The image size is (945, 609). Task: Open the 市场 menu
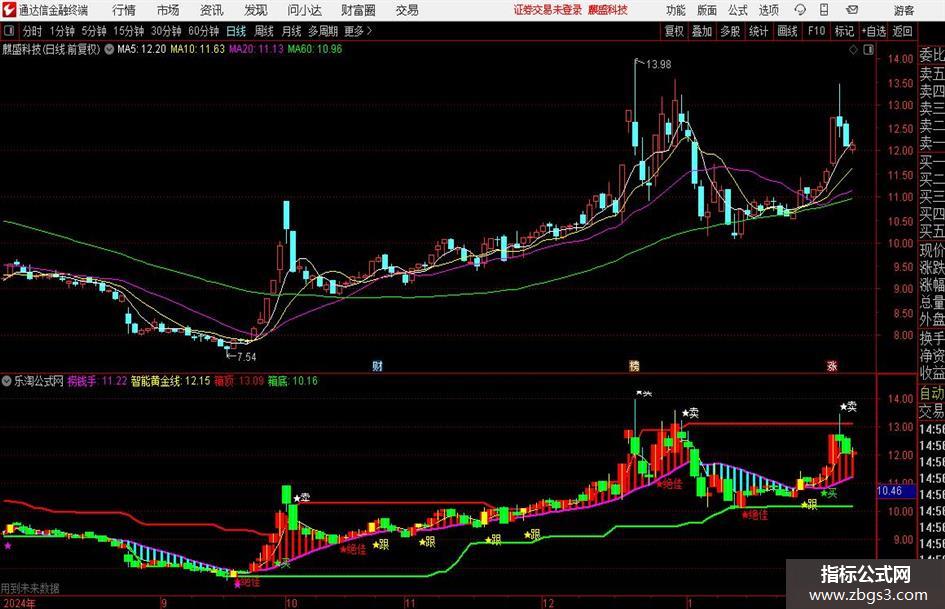[x=168, y=10]
